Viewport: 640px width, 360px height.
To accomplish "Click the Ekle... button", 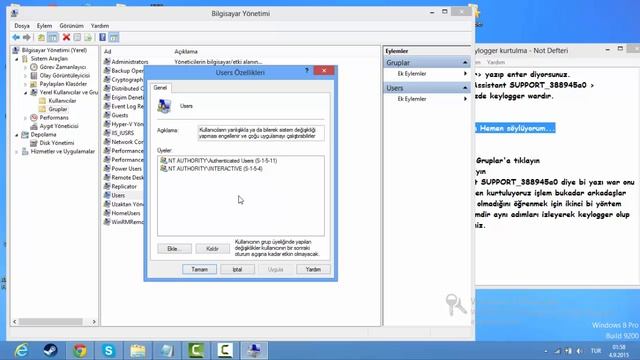I will tap(174, 249).
